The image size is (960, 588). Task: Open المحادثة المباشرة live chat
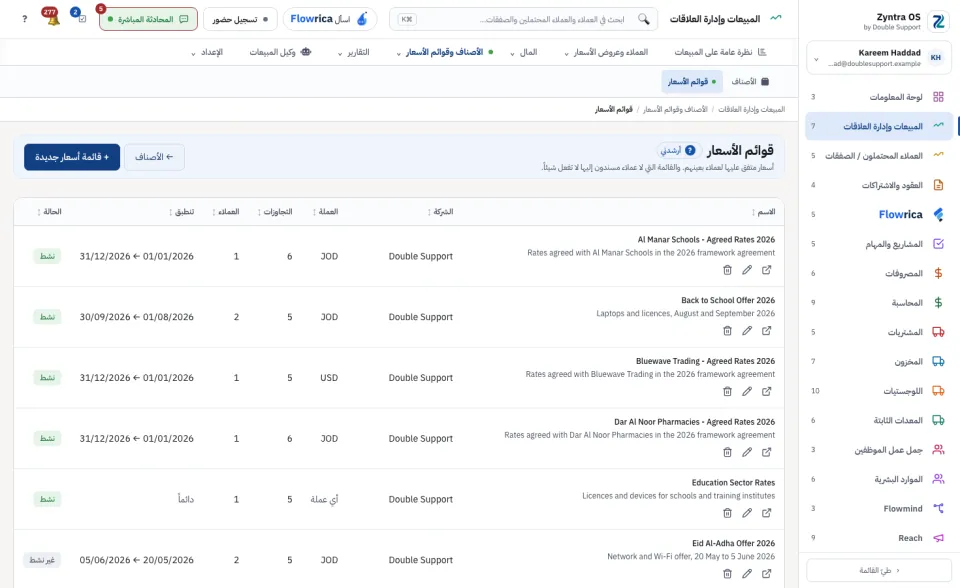(x=148, y=19)
